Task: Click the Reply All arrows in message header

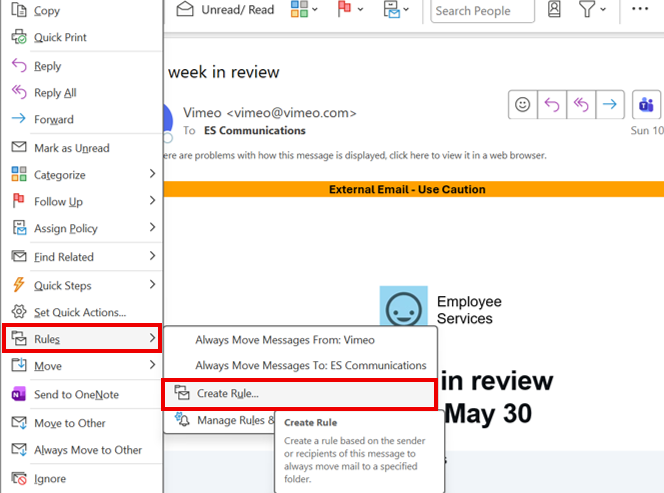Action: (581, 104)
